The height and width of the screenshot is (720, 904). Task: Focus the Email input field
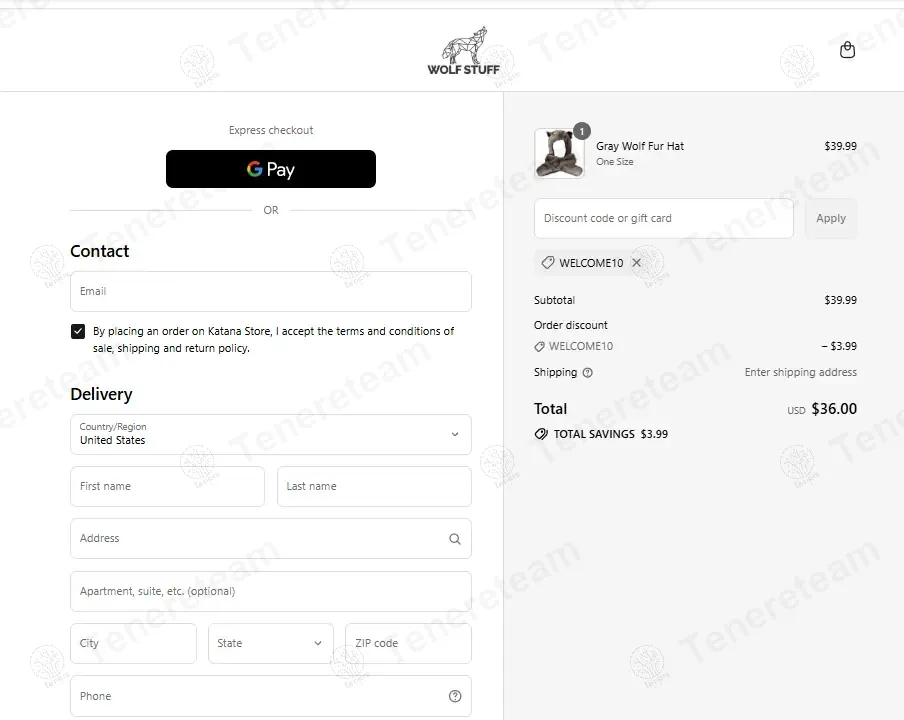271,292
